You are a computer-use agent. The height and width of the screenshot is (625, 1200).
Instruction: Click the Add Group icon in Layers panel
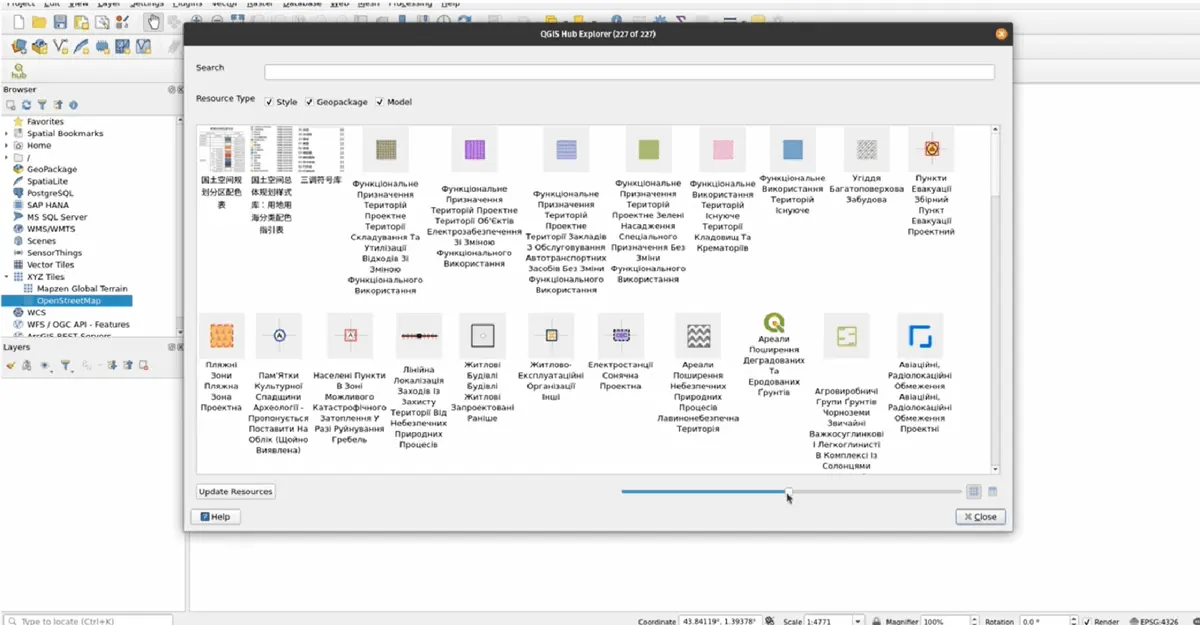(x=27, y=366)
